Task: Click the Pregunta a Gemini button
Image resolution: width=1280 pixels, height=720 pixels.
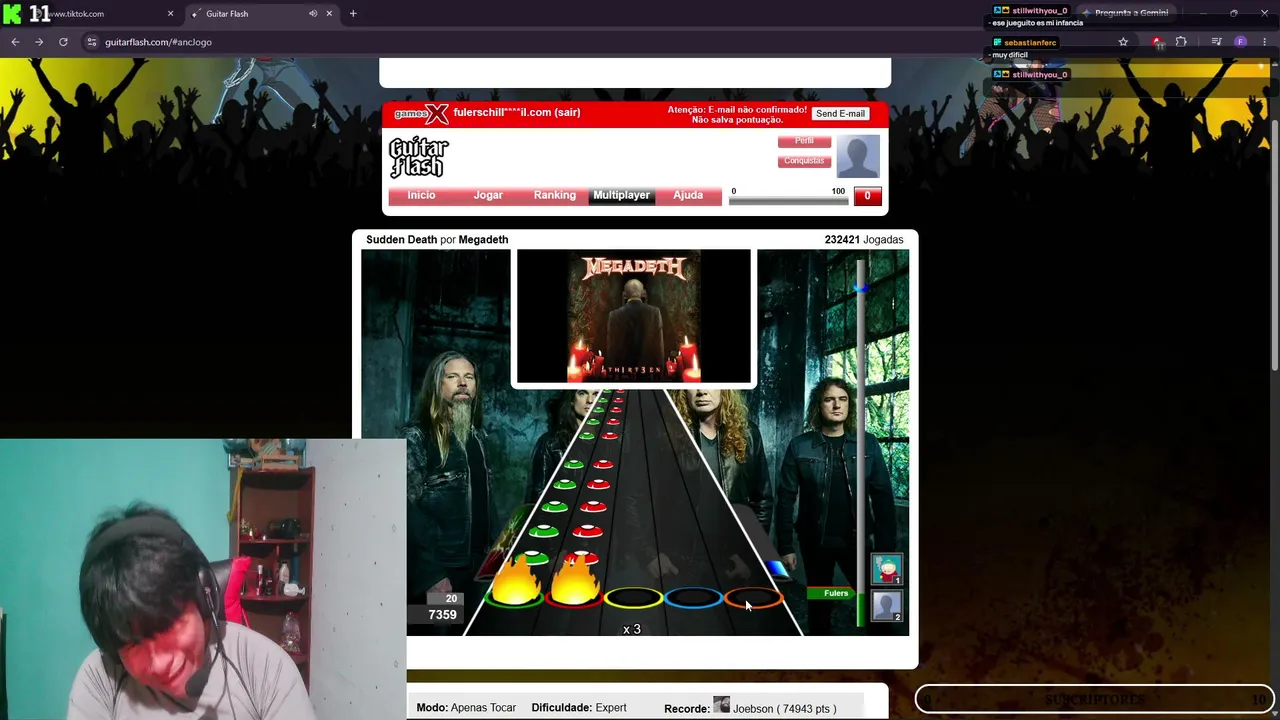Action: coord(1125,13)
